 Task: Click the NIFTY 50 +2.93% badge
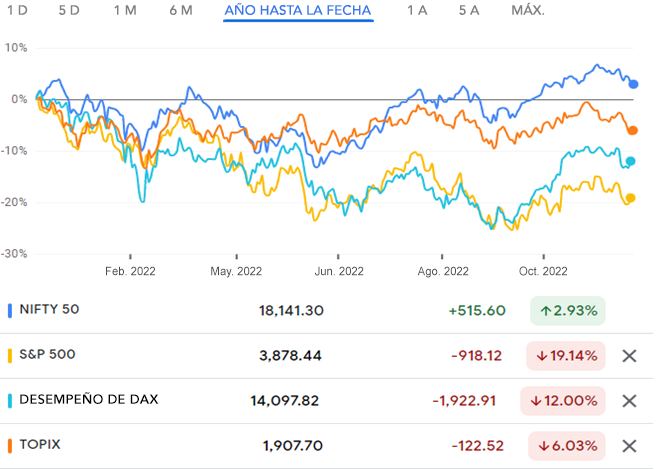(x=567, y=311)
